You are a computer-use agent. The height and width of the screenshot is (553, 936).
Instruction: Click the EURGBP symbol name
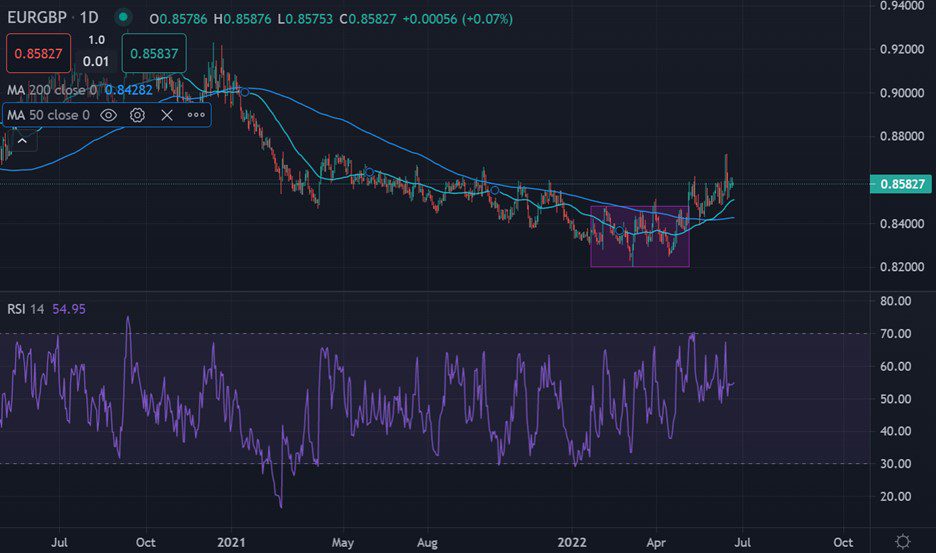coord(37,17)
